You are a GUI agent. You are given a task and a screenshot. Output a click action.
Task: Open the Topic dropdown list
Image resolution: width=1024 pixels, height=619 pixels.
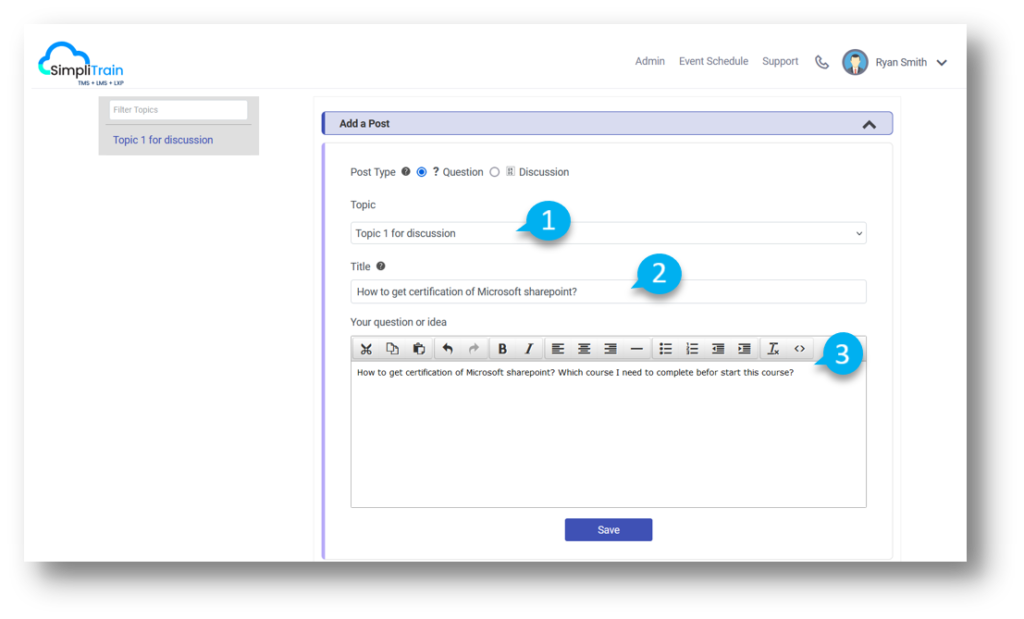[x=858, y=232]
